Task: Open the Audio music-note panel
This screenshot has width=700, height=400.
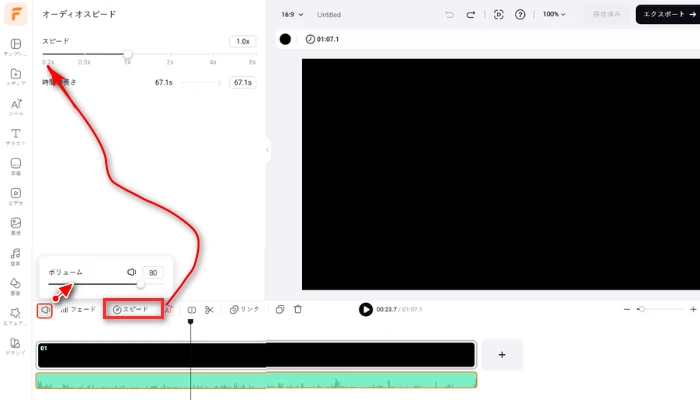Action: [x=16, y=256]
